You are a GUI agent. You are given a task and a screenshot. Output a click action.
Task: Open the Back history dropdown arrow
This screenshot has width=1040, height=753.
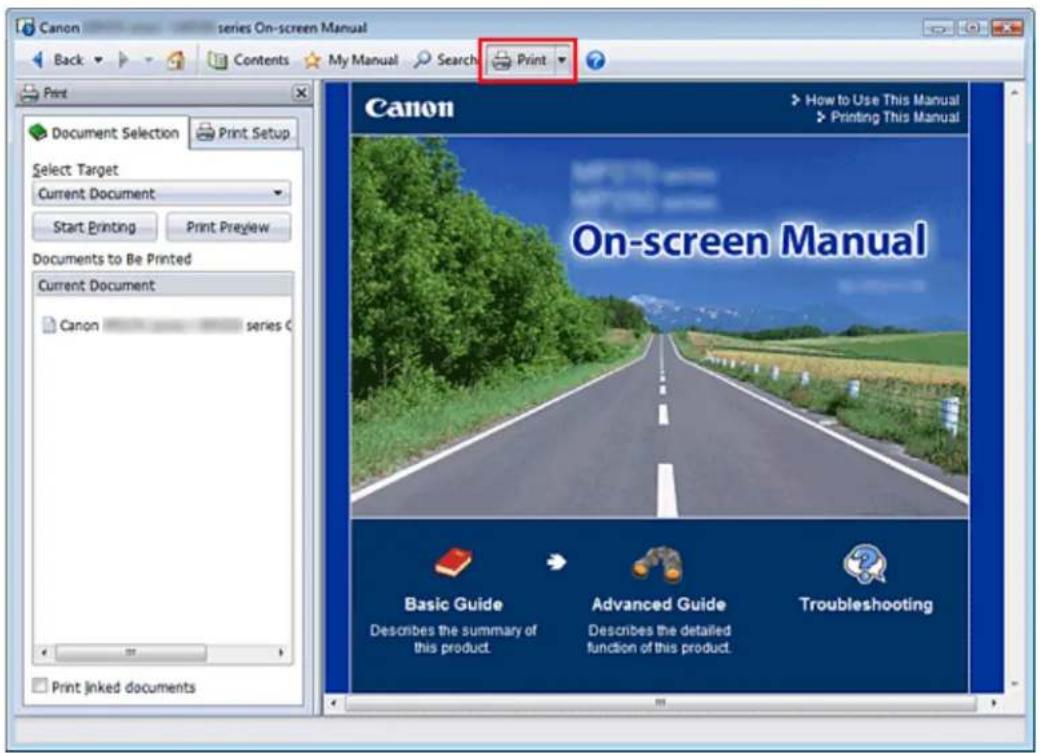pos(98,60)
